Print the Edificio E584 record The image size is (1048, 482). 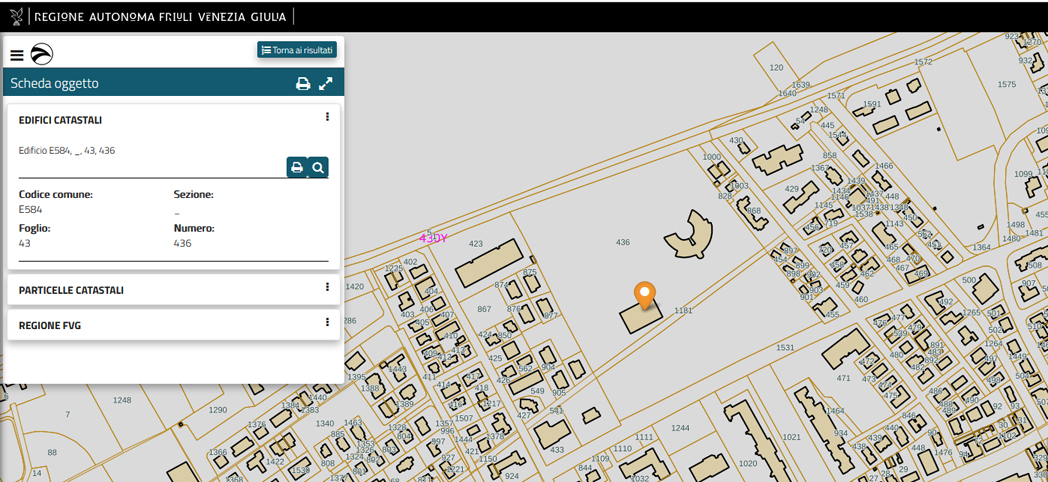(x=297, y=168)
